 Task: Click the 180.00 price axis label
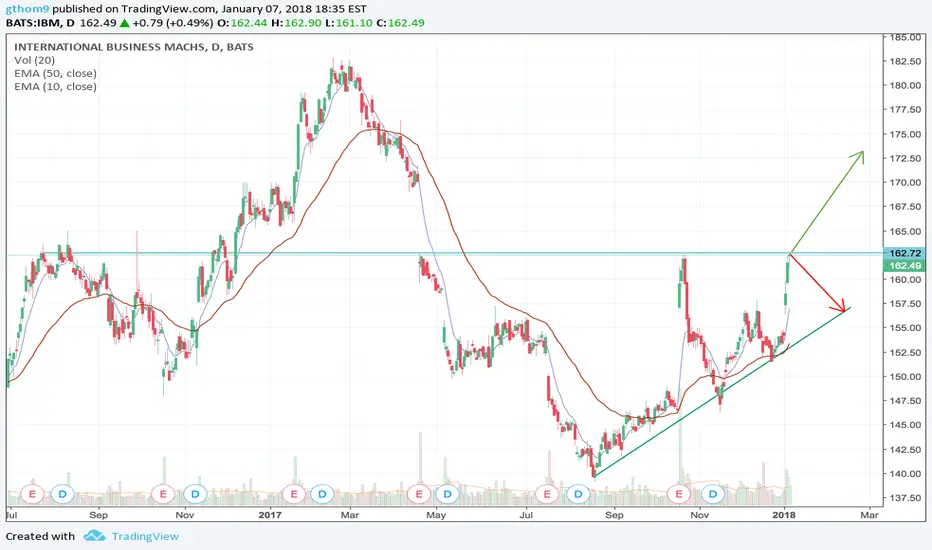coord(905,85)
